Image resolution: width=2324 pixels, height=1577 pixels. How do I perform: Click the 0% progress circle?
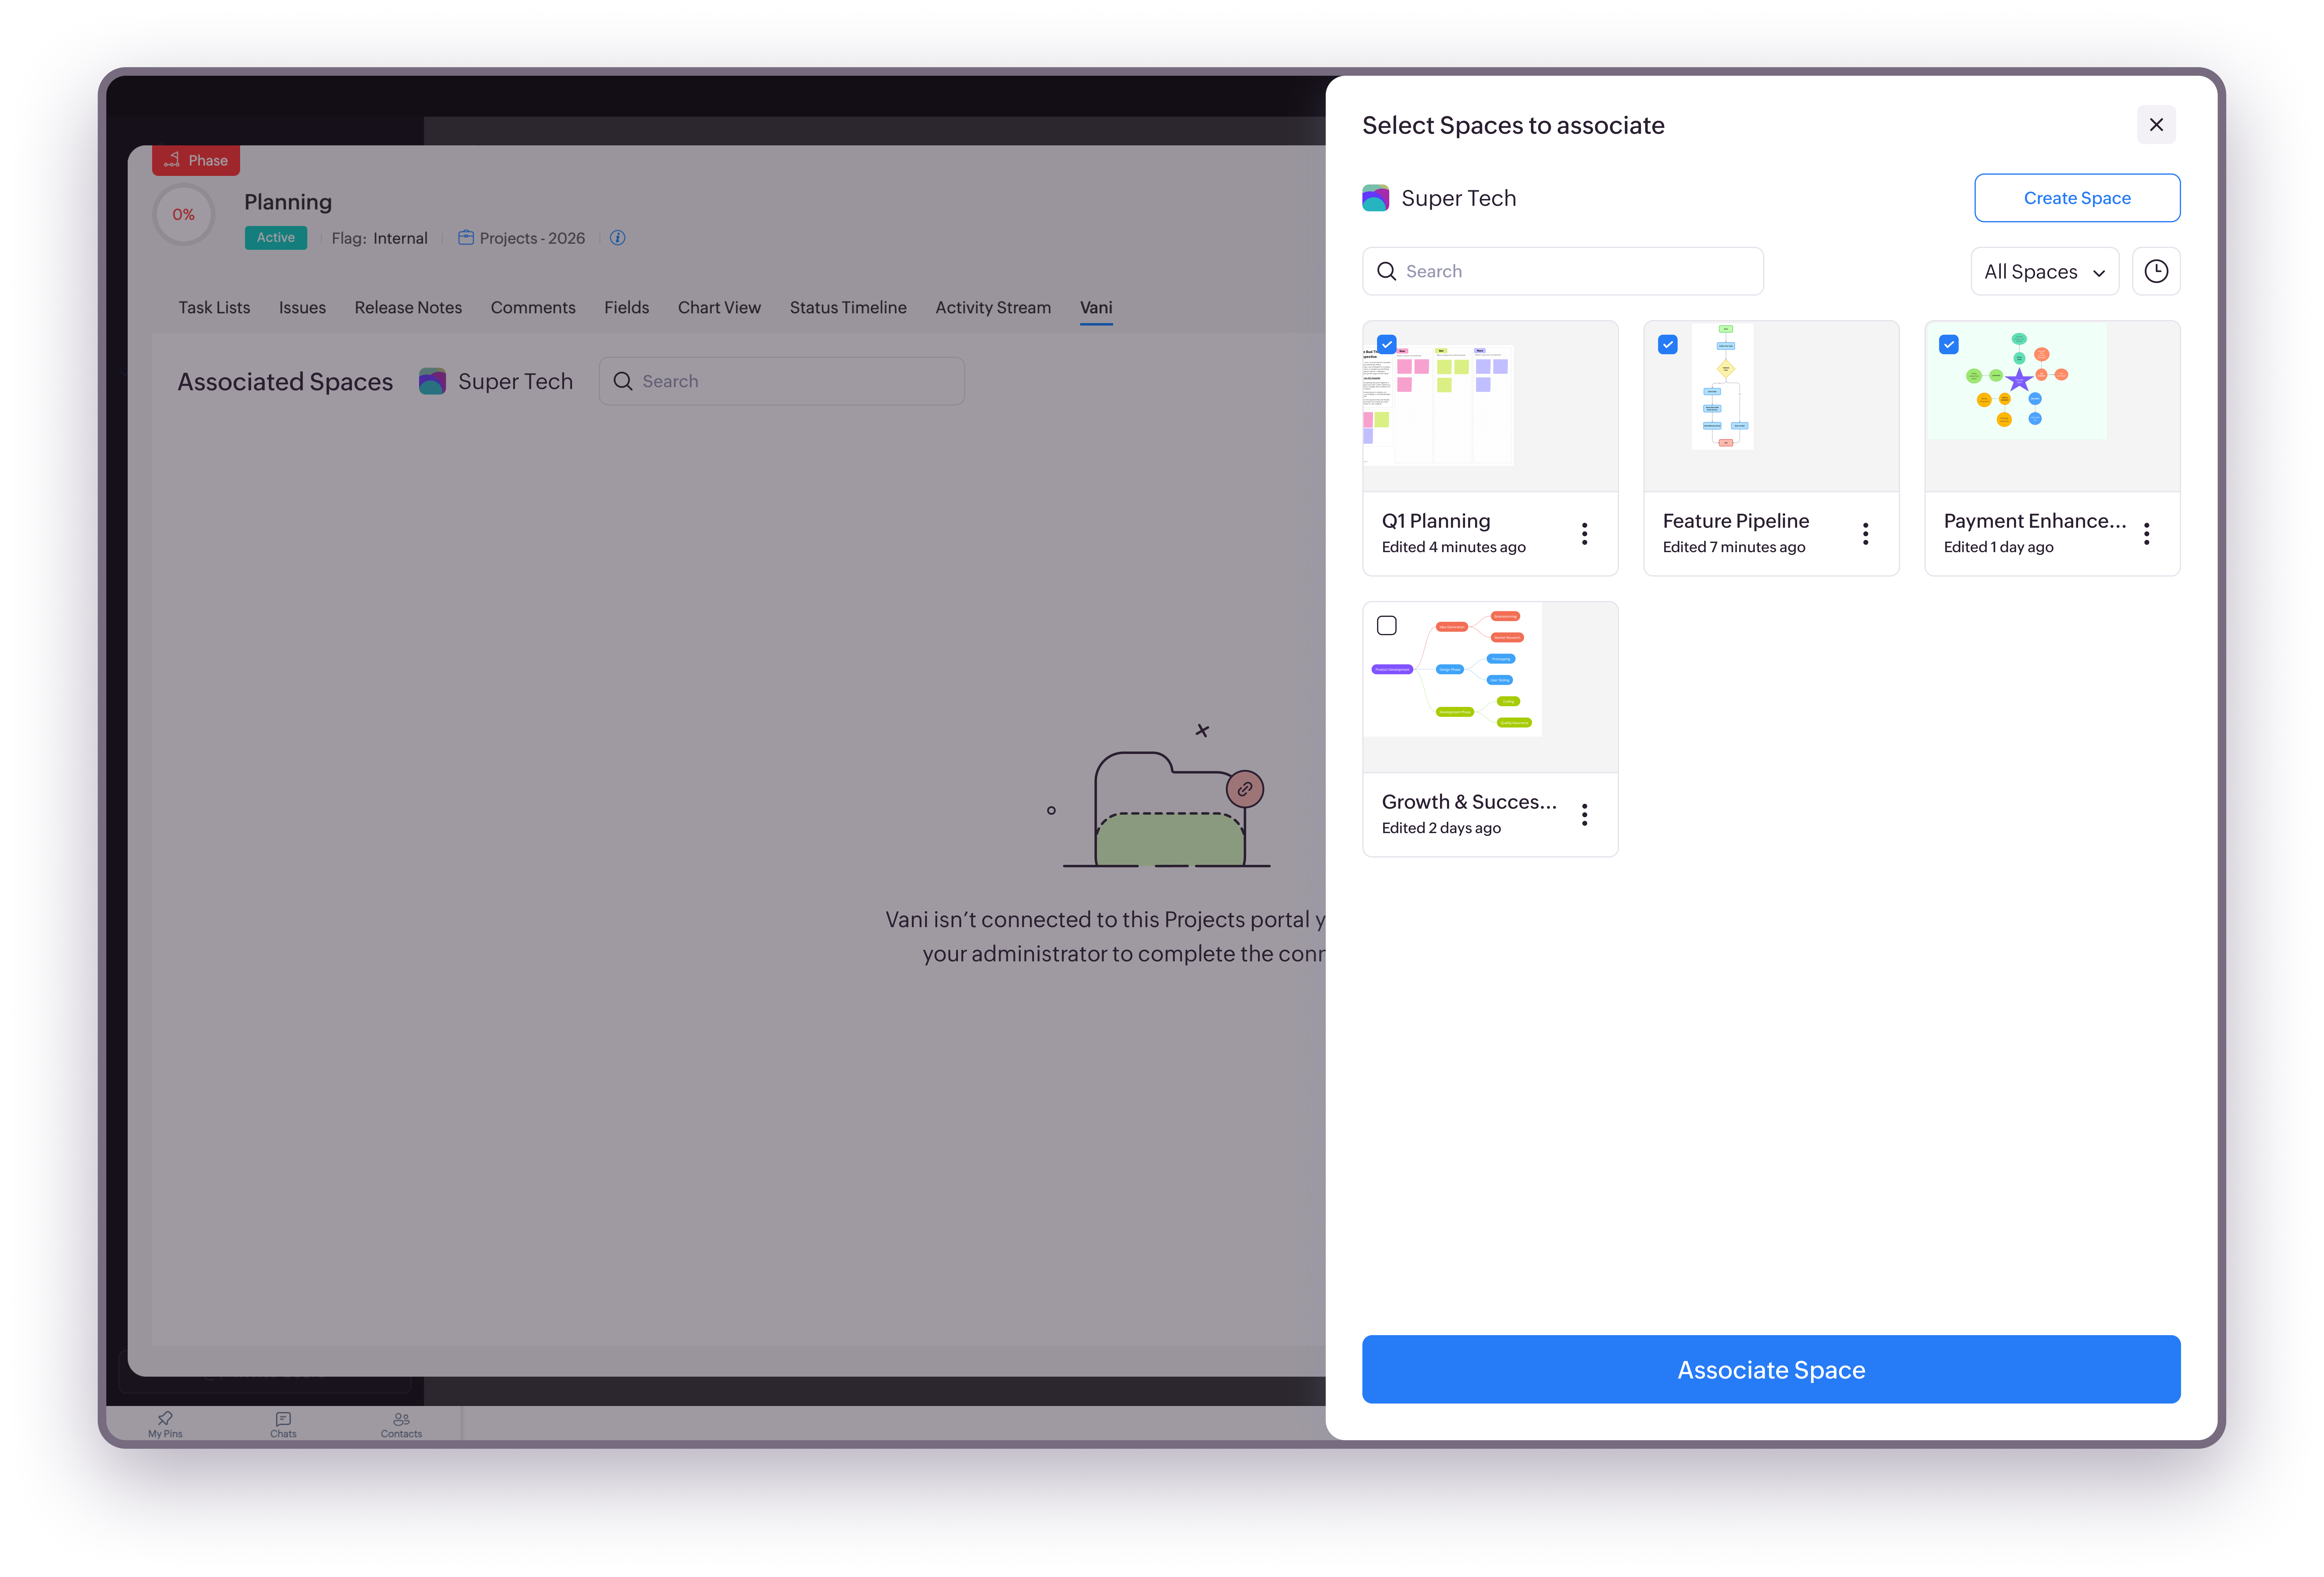coord(184,214)
